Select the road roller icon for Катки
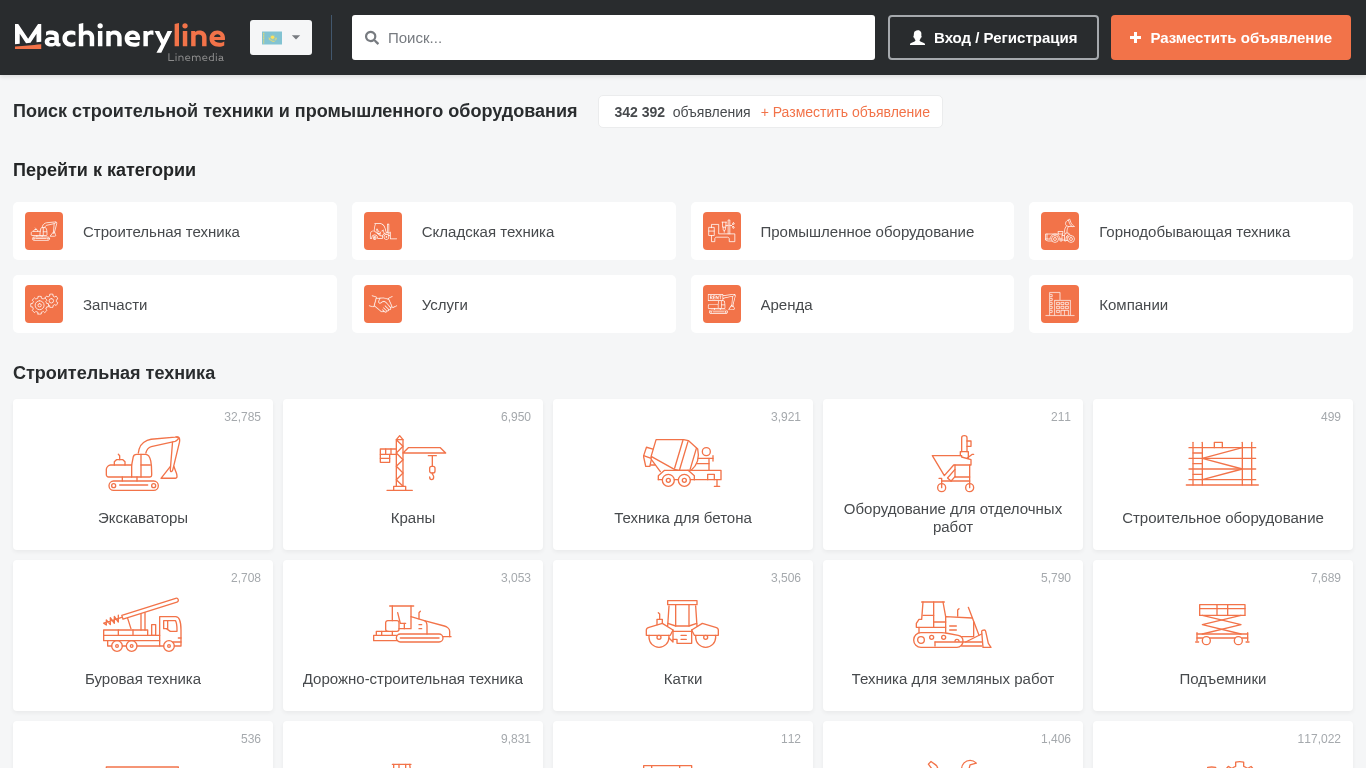Screen dimensions: 1366x768 tap(682, 625)
